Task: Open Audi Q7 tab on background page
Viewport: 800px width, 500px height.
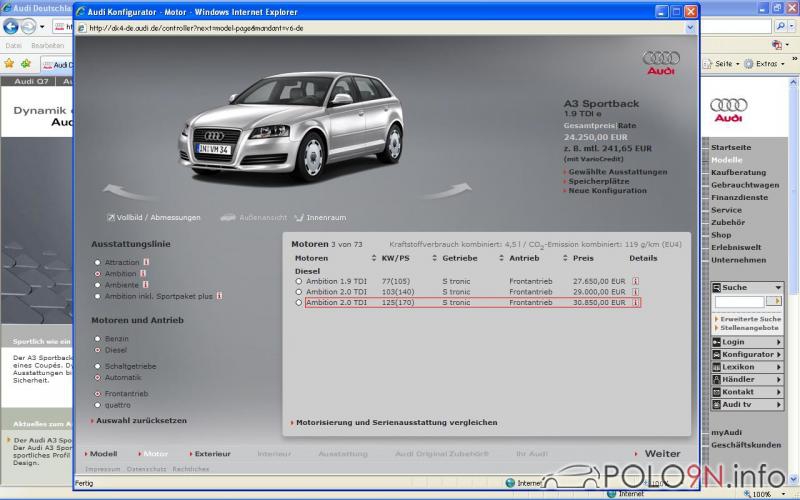Action: [x=31, y=81]
